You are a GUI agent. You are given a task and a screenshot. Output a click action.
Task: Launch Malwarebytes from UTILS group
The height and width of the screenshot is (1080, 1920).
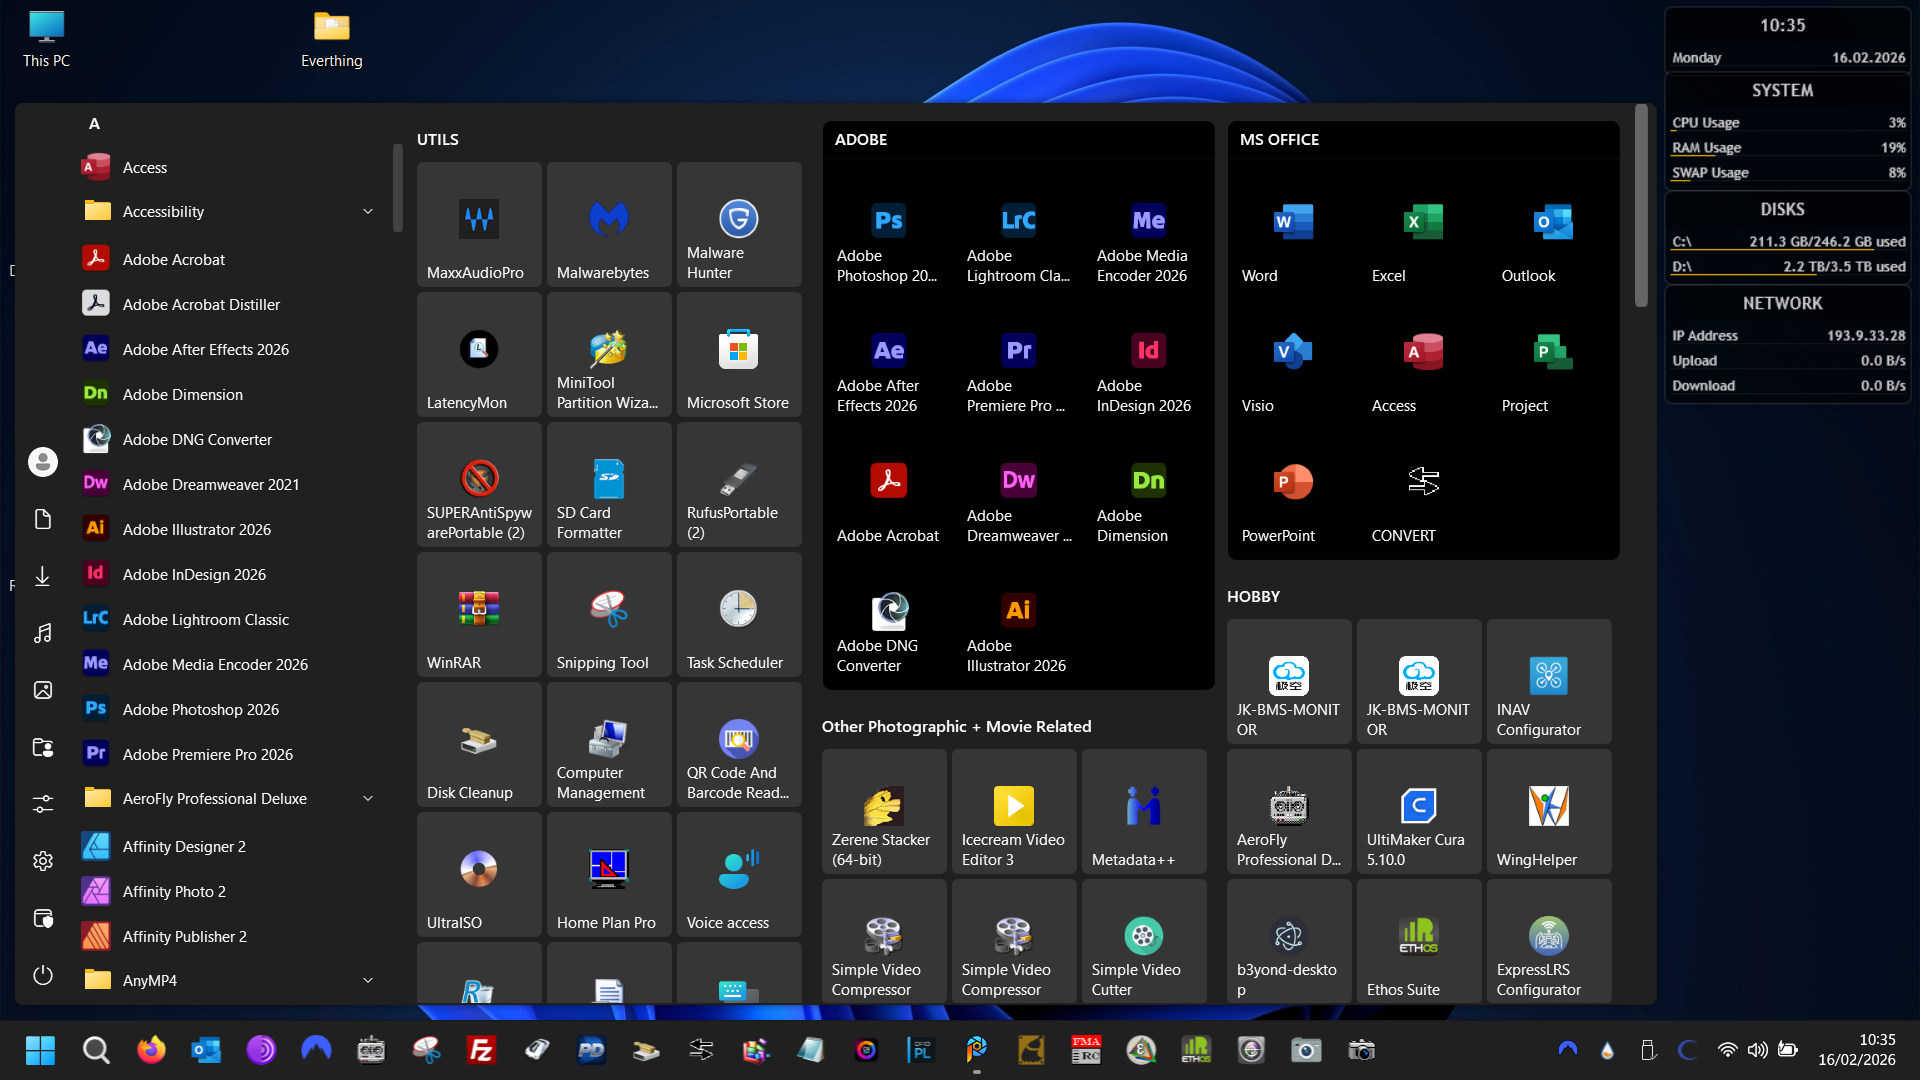(x=608, y=226)
